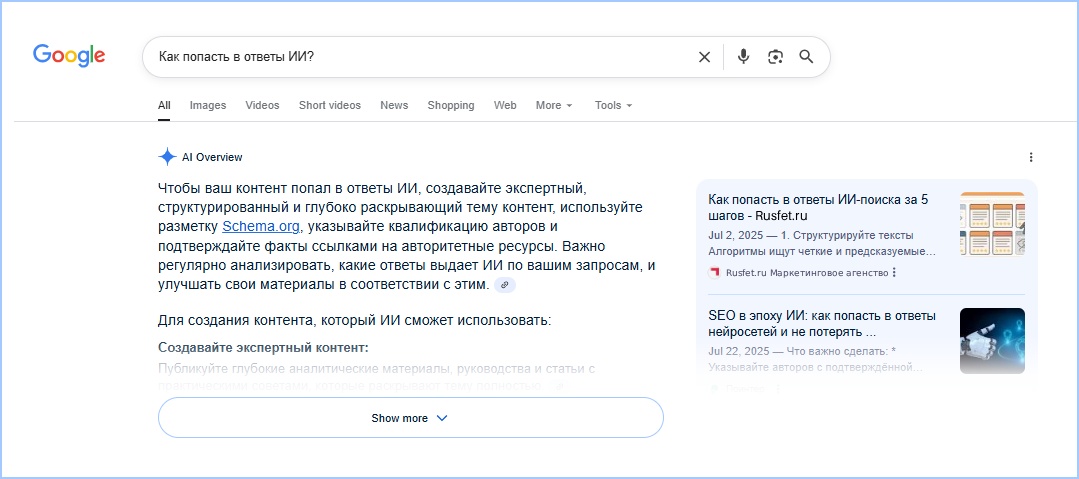The height and width of the screenshot is (479, 1079).
Task: Click the Rusfet.ru article thumbnail
Action: (x=992, y=224)
